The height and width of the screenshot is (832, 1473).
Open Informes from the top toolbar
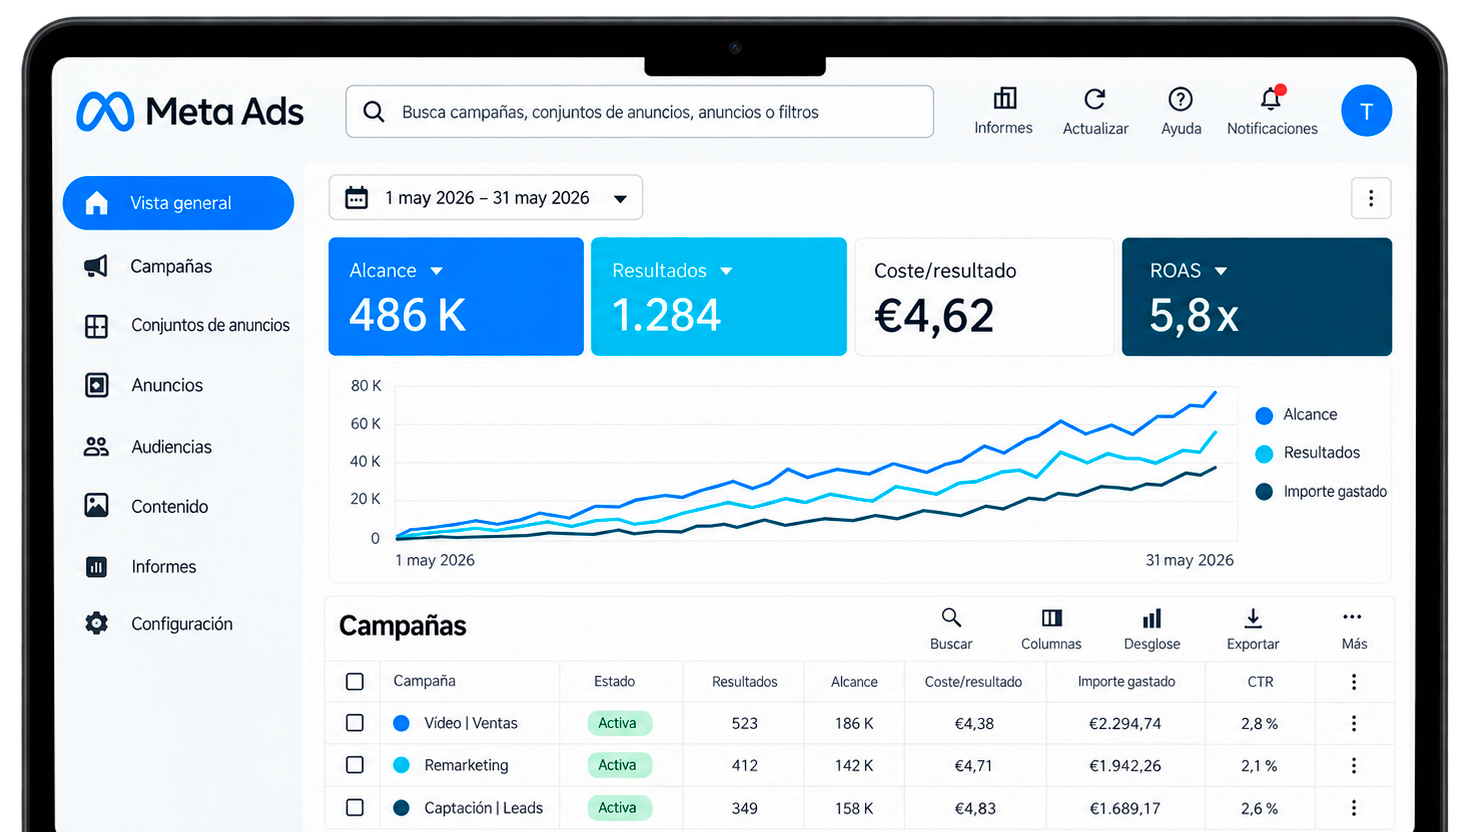(1004, 111)
